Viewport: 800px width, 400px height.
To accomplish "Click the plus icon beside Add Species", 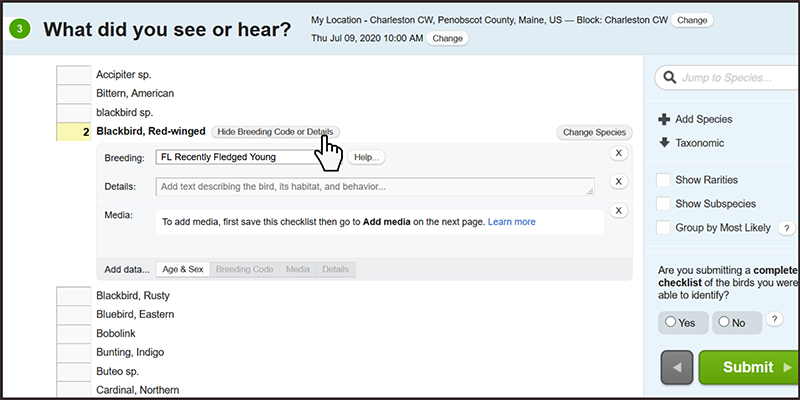I will (664, 119).
